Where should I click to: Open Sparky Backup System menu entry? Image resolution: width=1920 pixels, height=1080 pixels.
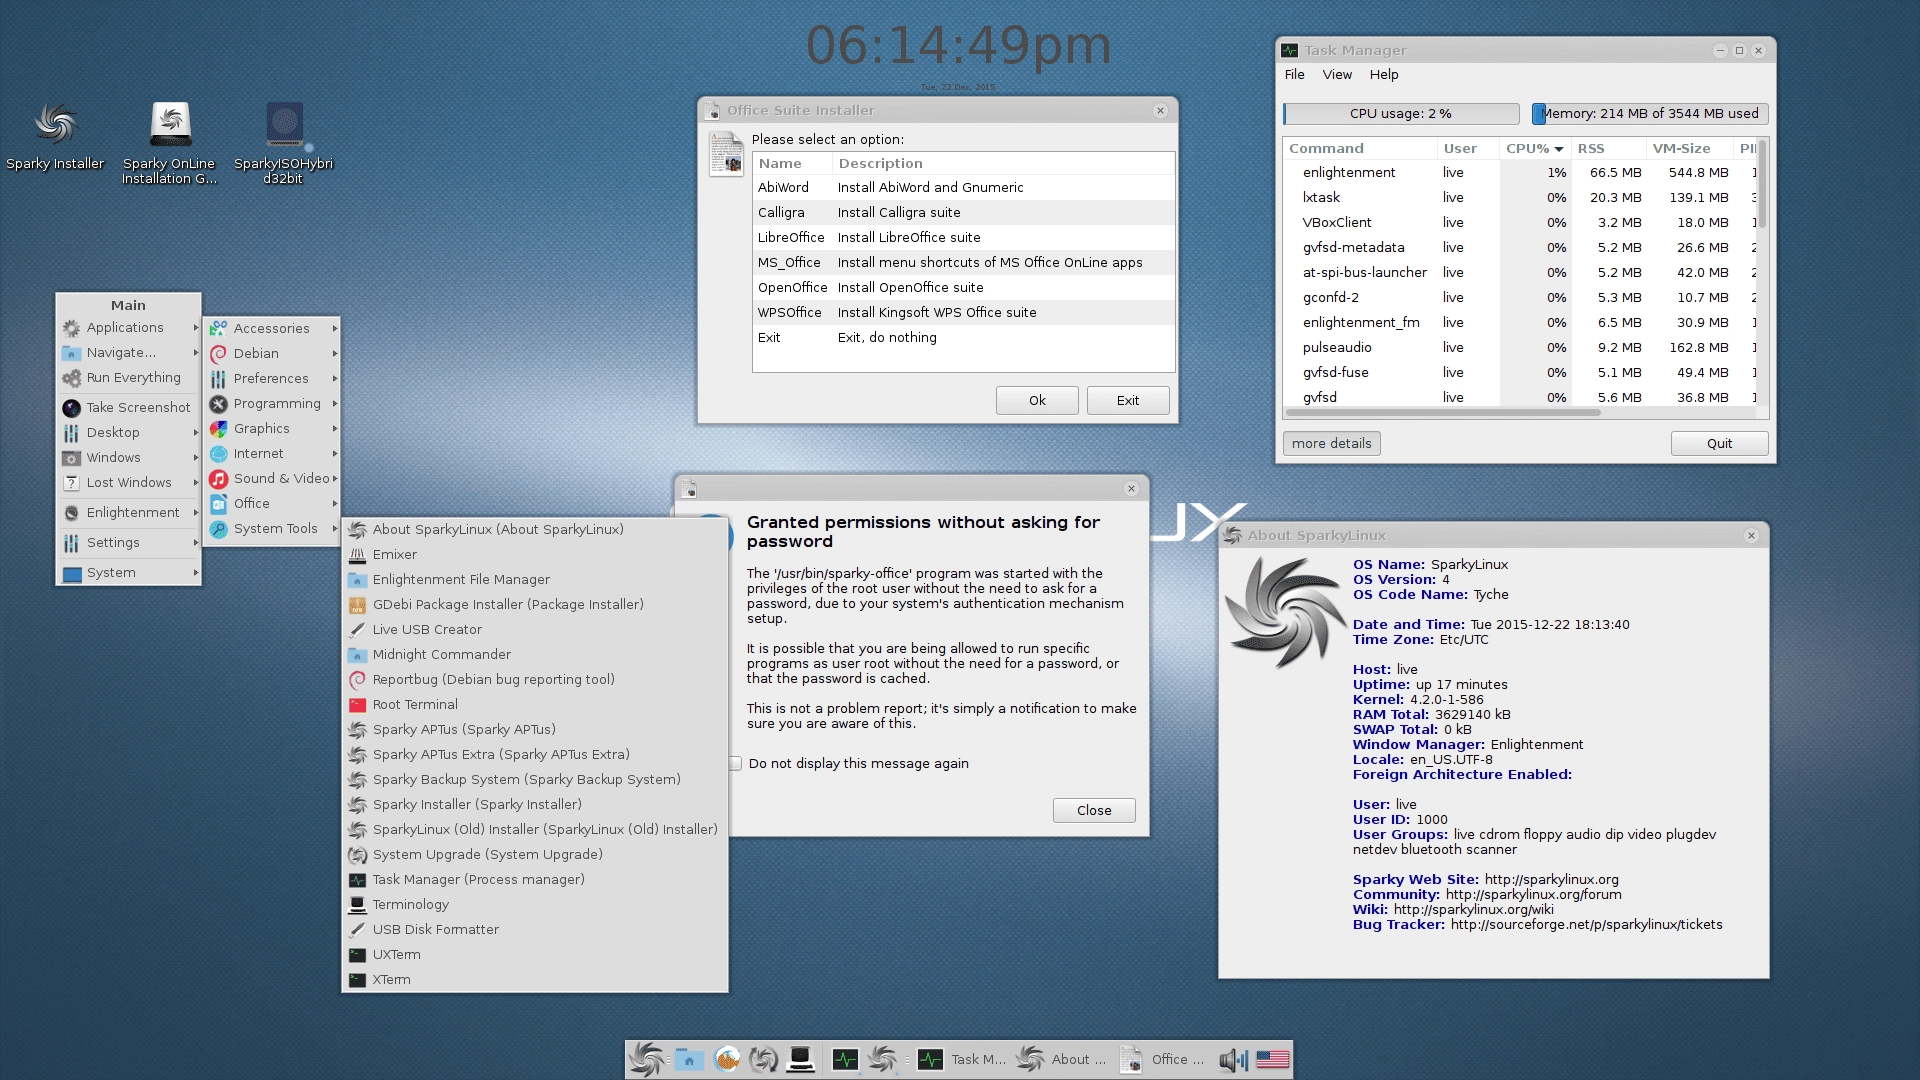click(535, 779)
